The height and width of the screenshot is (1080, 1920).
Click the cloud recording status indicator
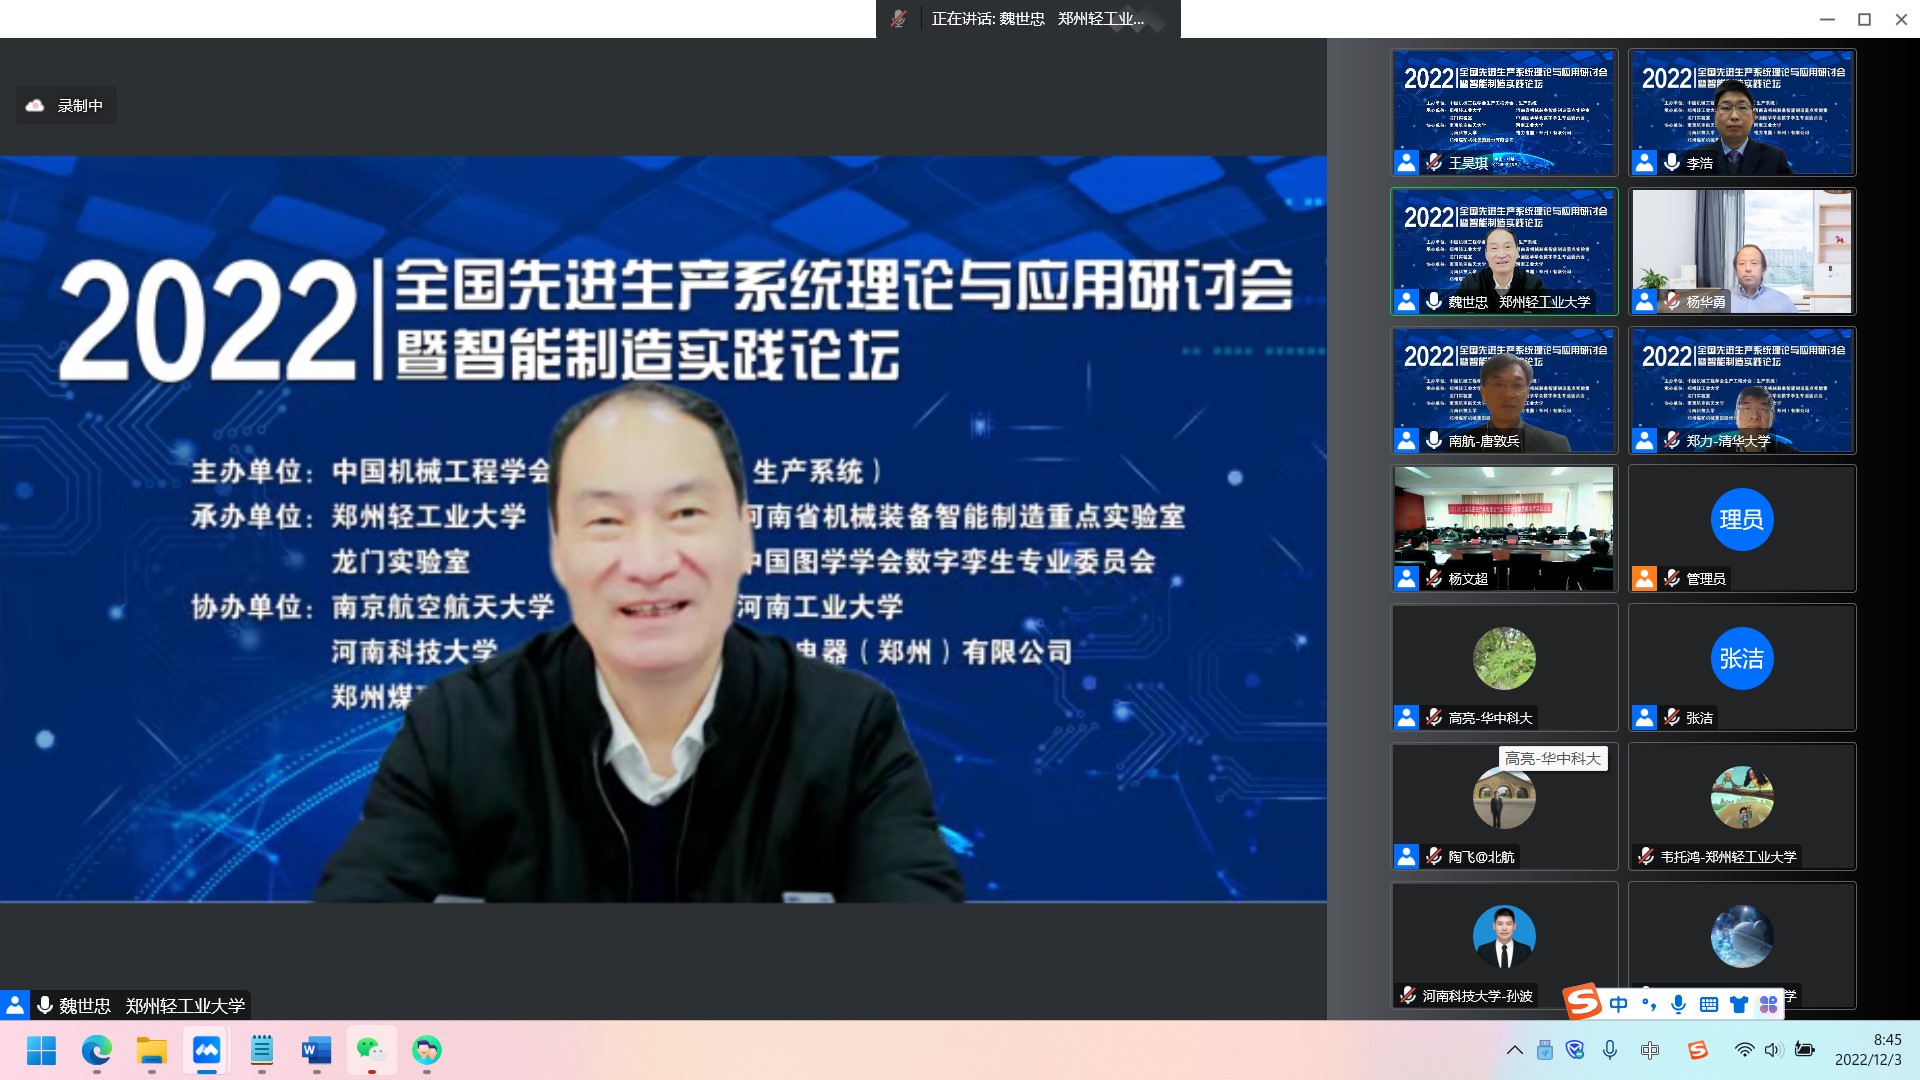[66, 105]
